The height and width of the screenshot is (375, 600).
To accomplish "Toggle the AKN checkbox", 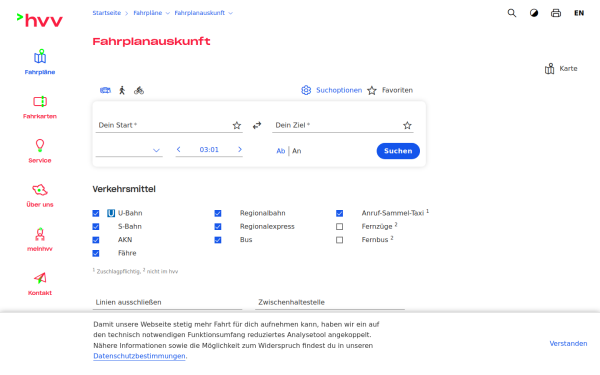I will pos(96,240).
